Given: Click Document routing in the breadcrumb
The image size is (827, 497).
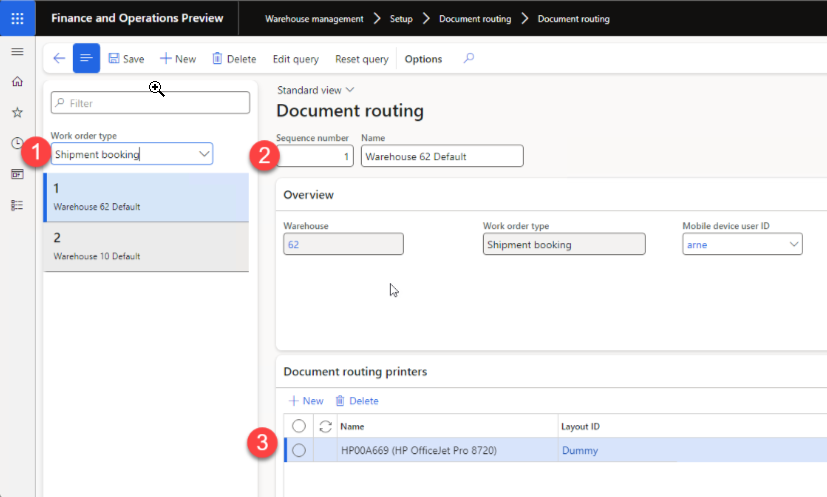Looking at the screenshot, I should (474, 18).
